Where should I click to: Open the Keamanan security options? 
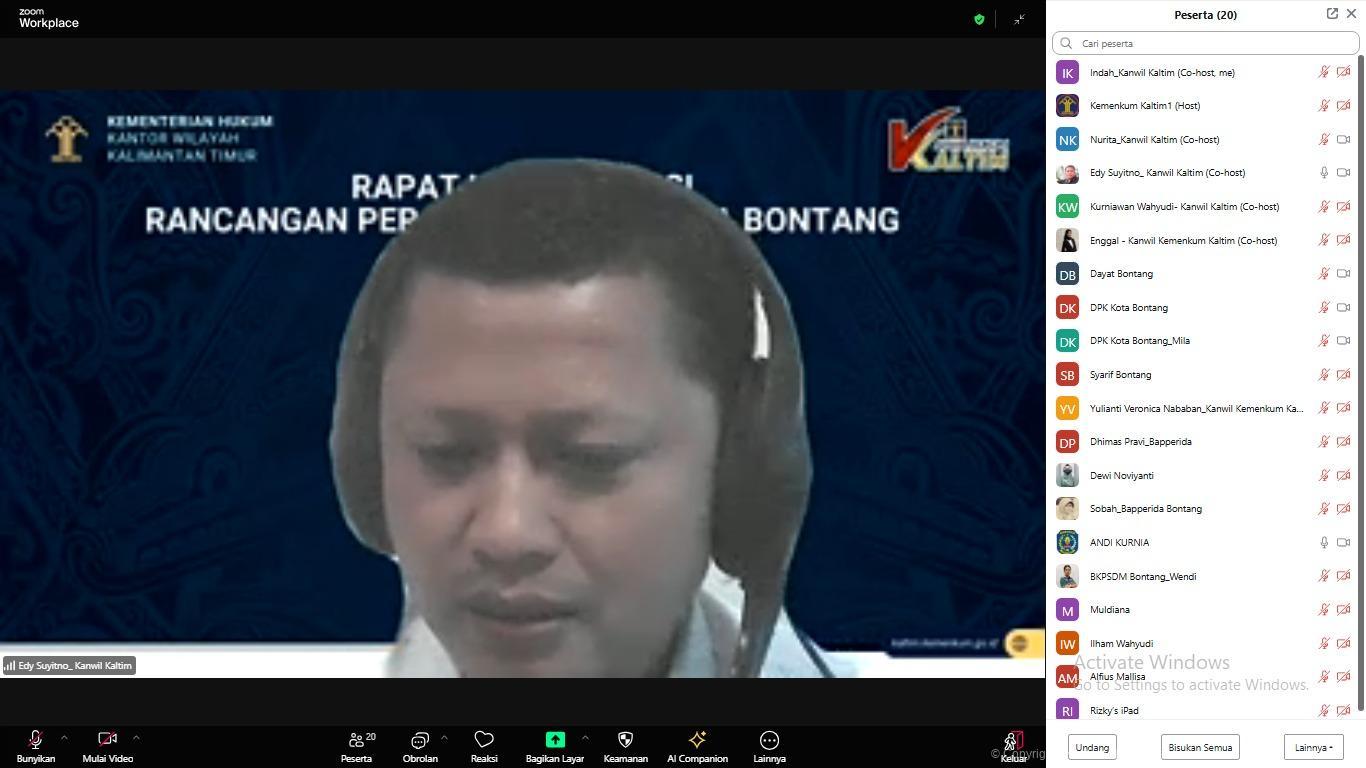click(625, 745)
